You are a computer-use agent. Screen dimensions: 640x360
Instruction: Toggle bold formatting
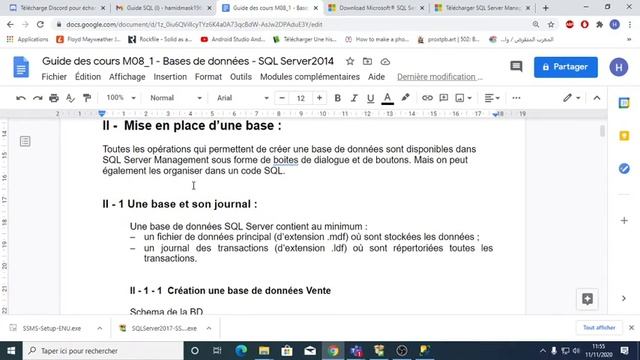click(x=338, y=98)
